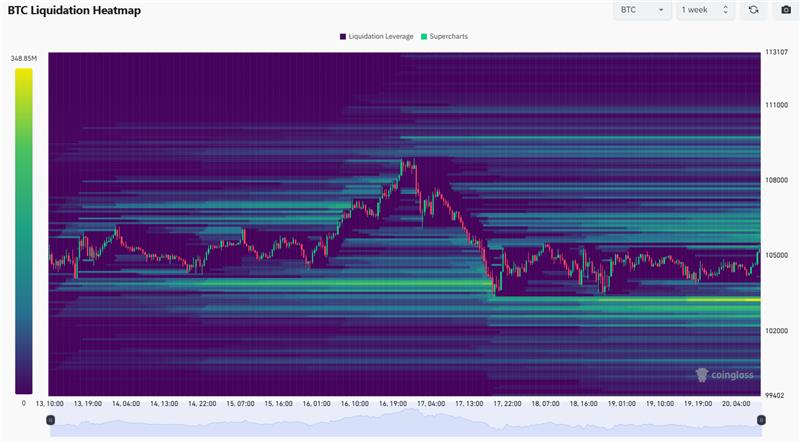800x443 pixels.
Task: Click the 105000 price axis label
Action: tap(776, 255)
